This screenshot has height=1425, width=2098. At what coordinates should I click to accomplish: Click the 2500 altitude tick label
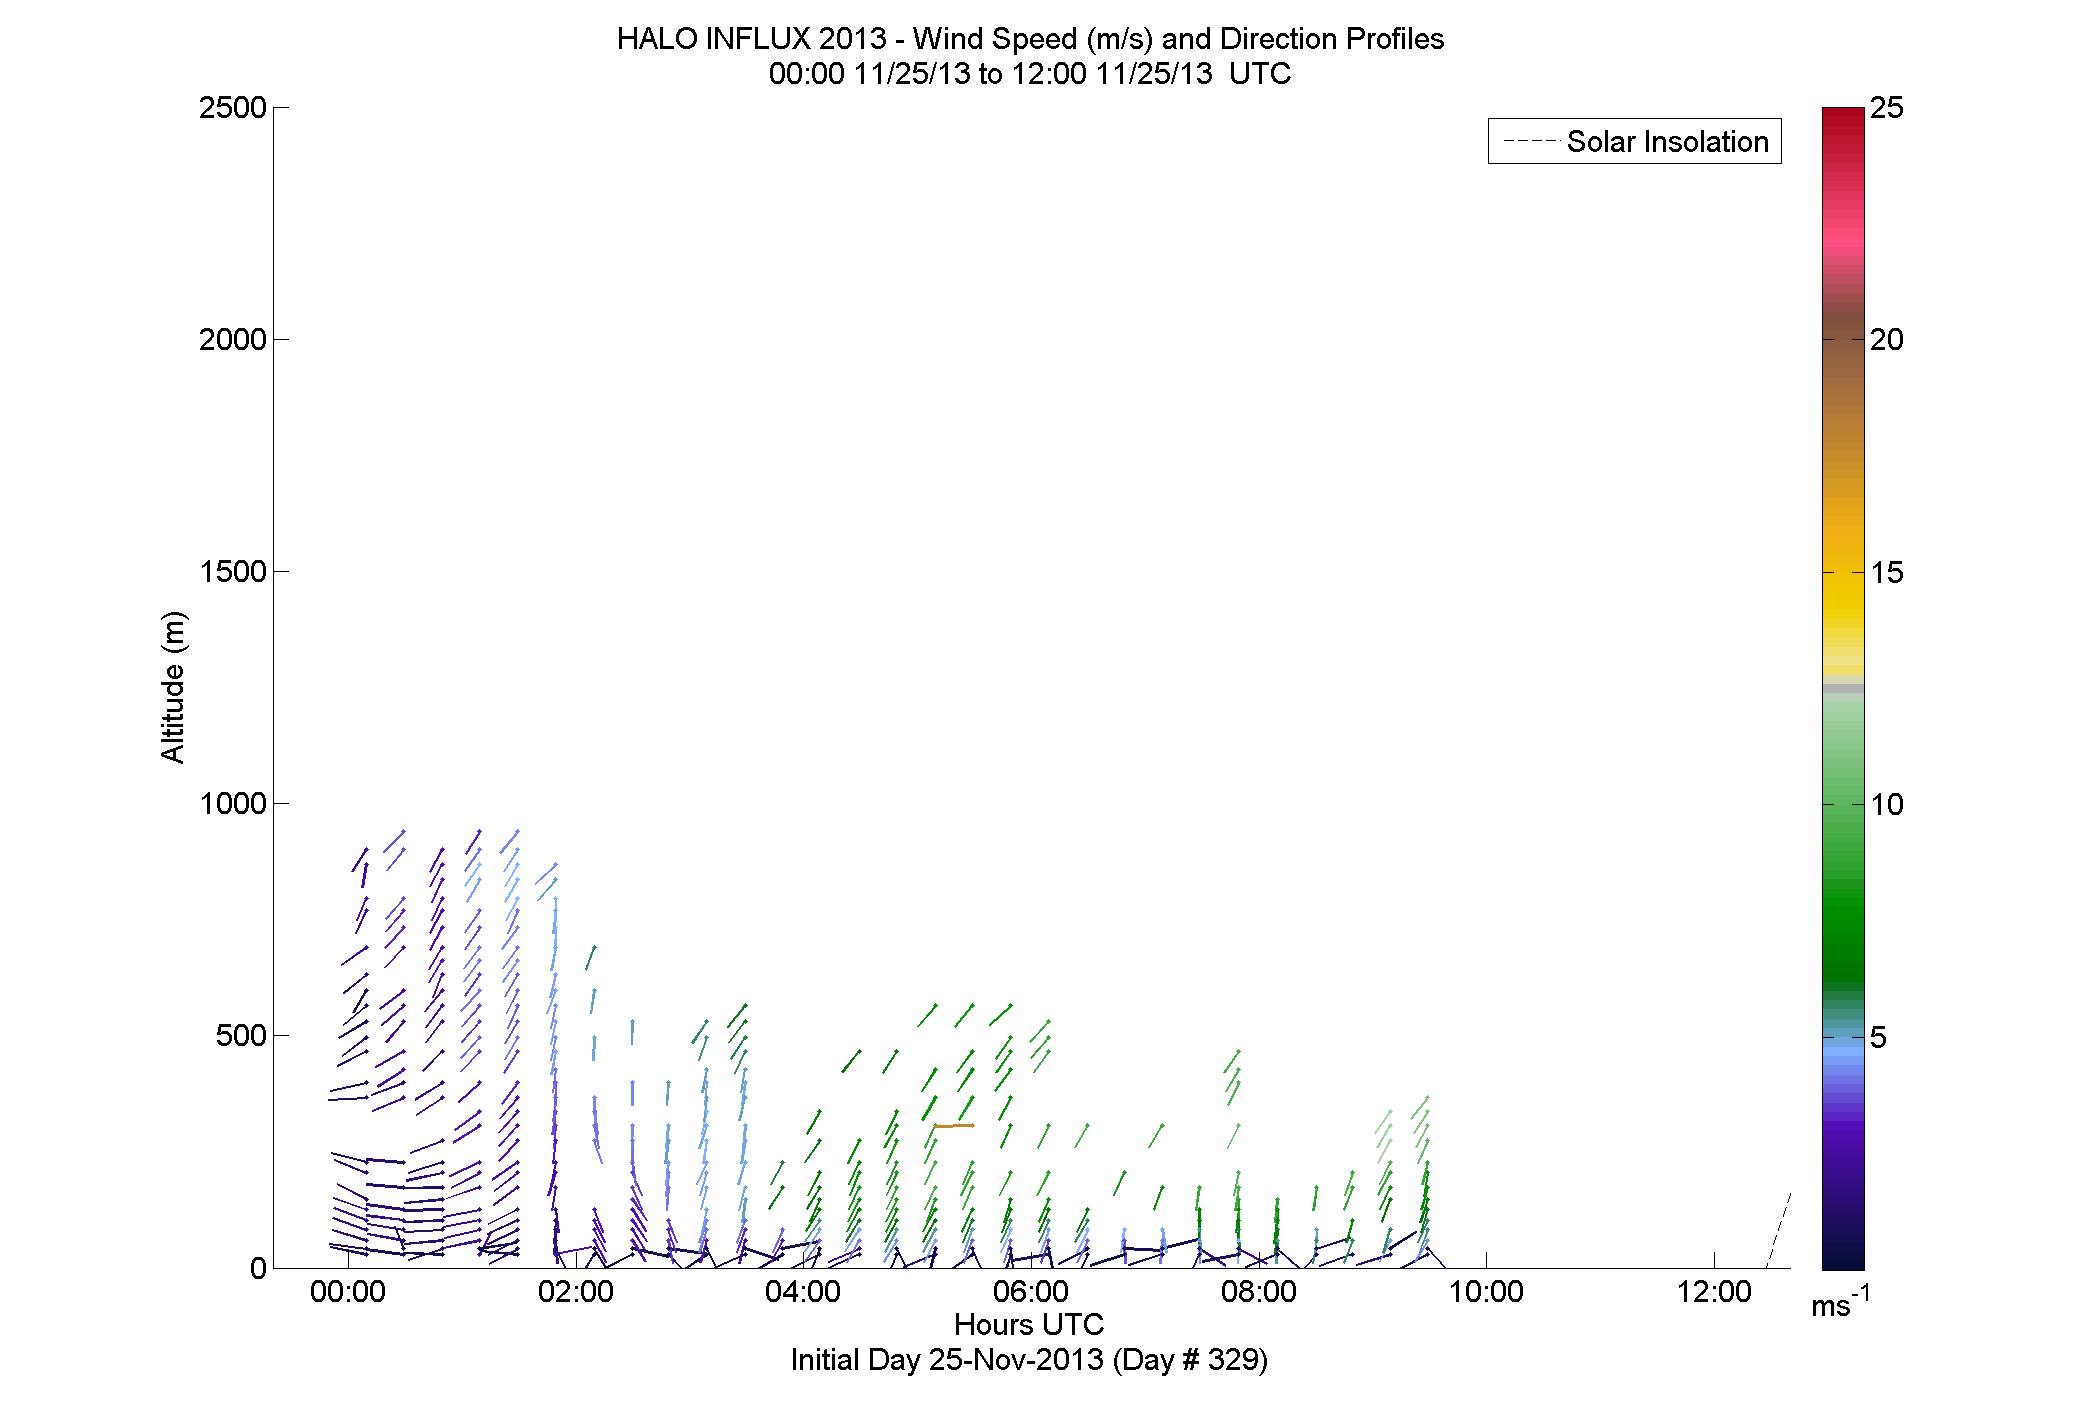coord(233,108)
